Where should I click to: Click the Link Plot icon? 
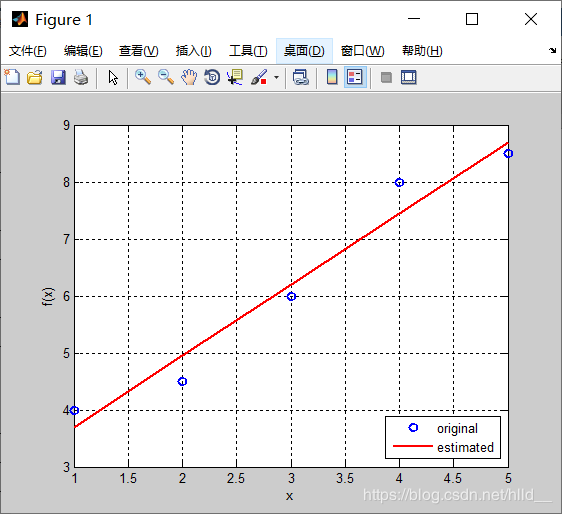click(300, 77)
